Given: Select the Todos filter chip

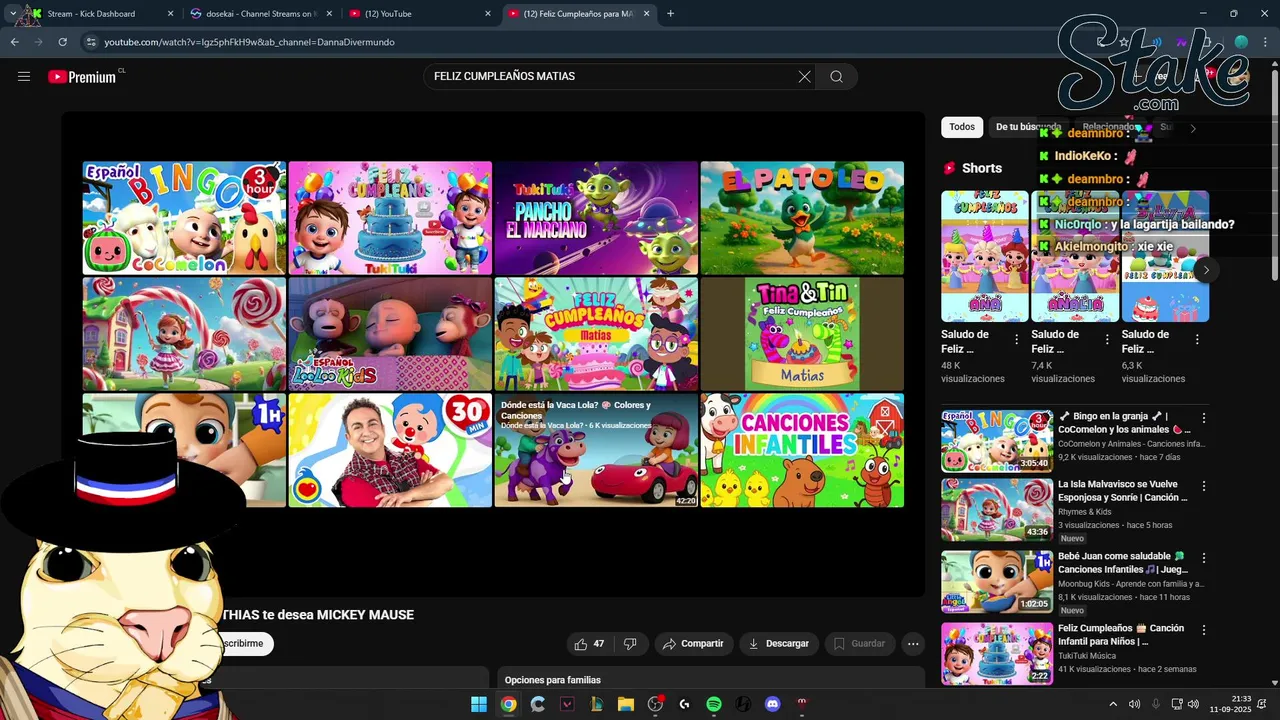Looking at the screenshot, I should point(962,127).
